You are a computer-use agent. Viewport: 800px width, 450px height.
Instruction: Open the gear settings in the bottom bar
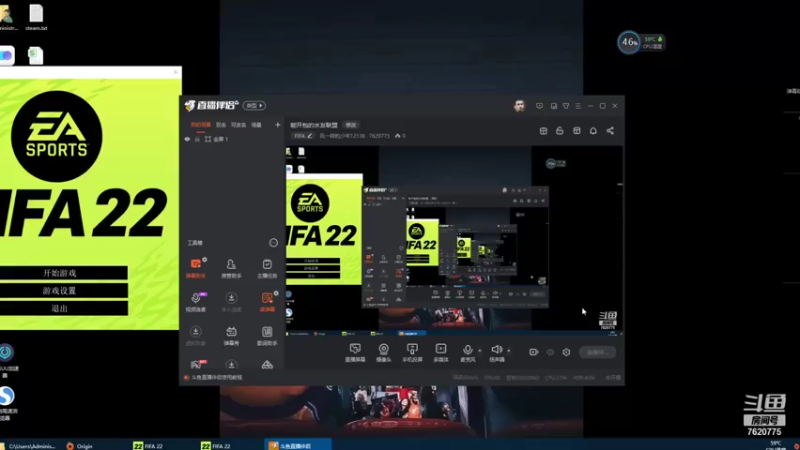pos(566,352)
